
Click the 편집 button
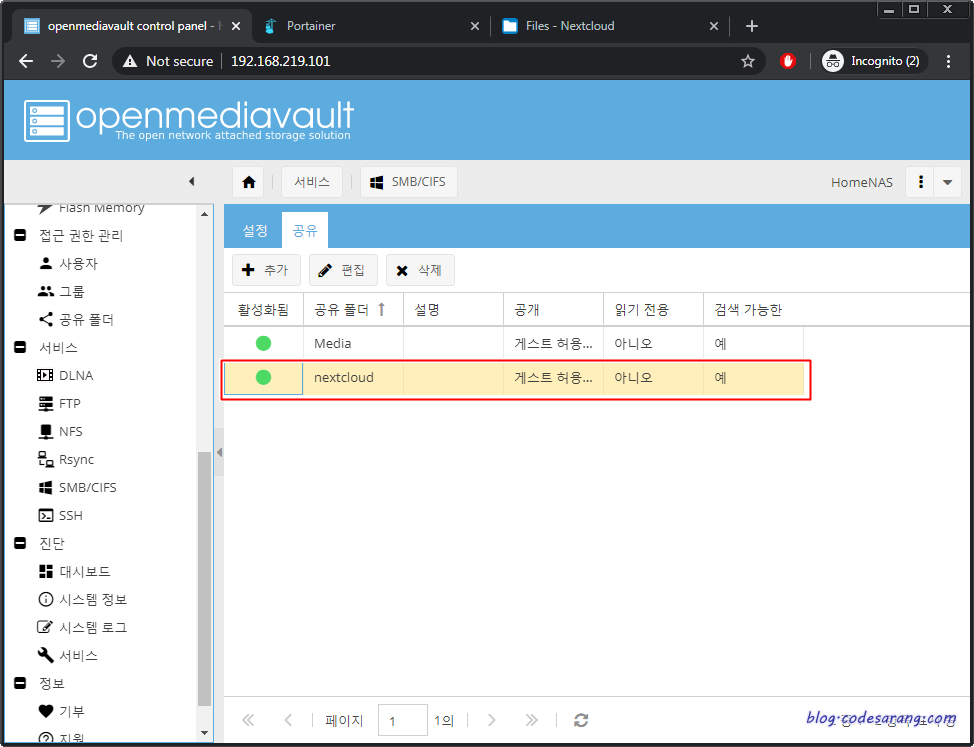pos(343,270)
